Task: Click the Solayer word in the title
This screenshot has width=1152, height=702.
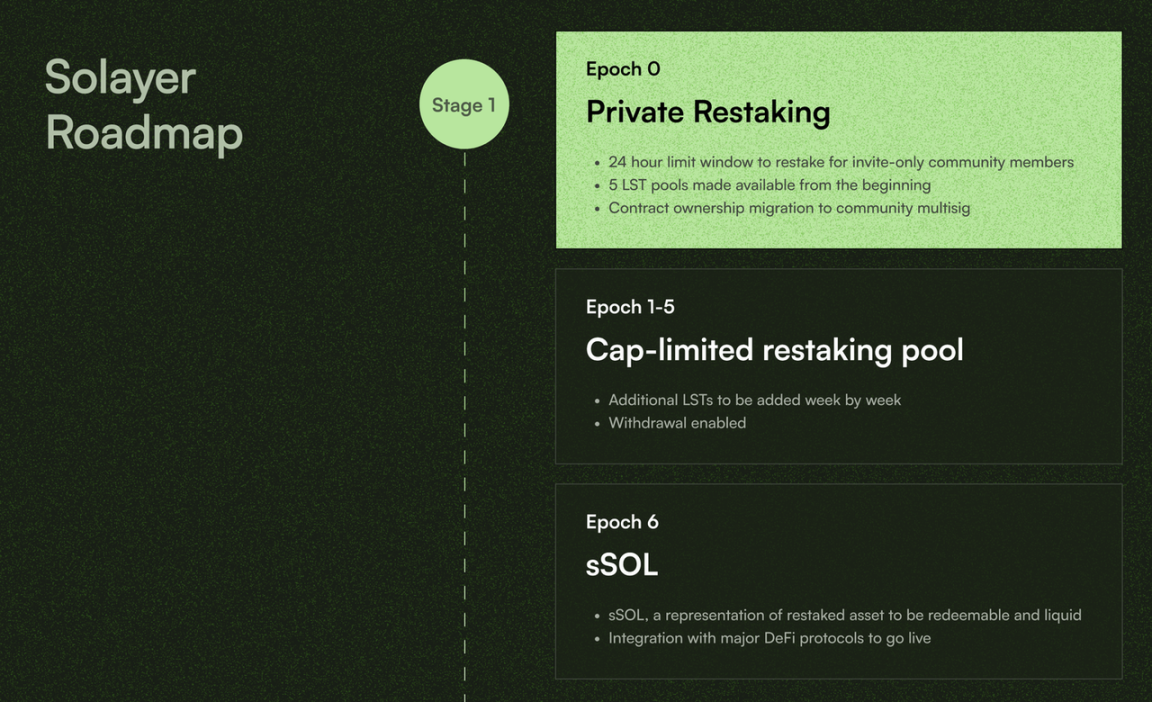Action: pyautogui.click(x=120, y=78)
